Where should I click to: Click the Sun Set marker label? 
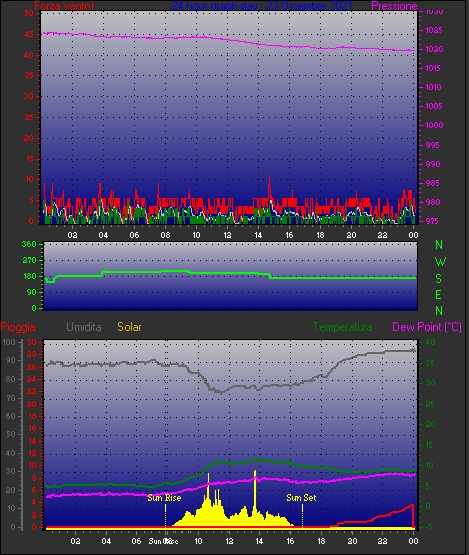click(x=301, y=498)
